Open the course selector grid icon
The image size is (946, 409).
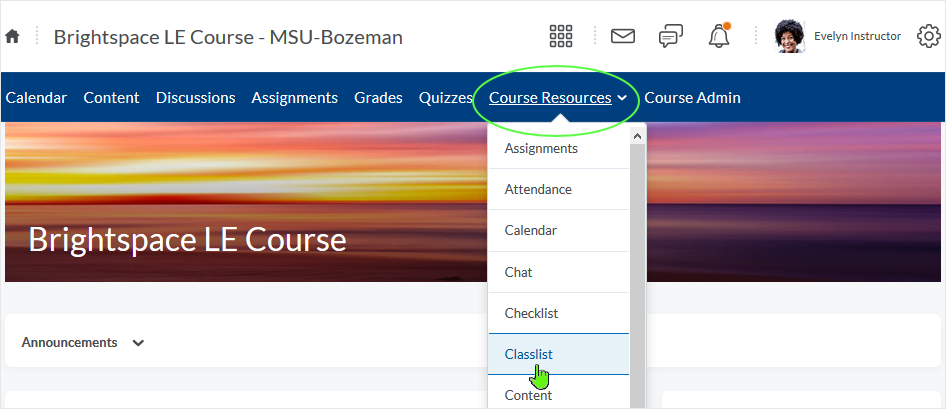(560, 36)
